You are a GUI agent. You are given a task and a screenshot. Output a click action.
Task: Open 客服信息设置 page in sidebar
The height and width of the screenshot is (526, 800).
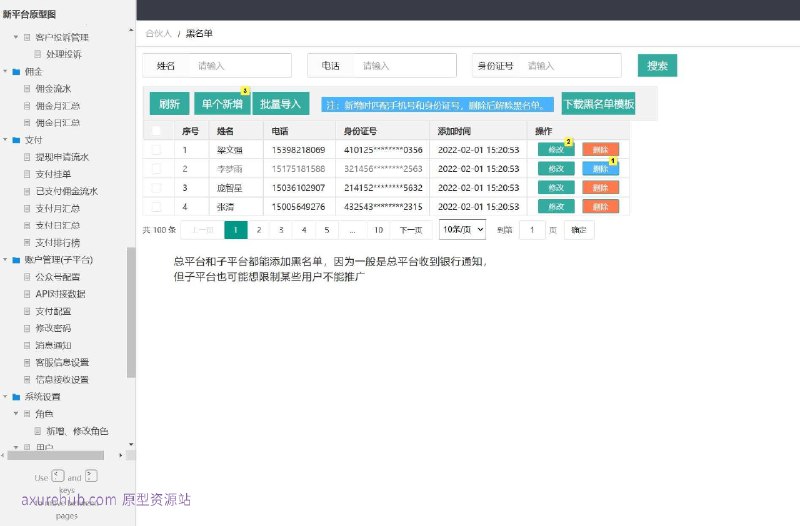point(62,362)
